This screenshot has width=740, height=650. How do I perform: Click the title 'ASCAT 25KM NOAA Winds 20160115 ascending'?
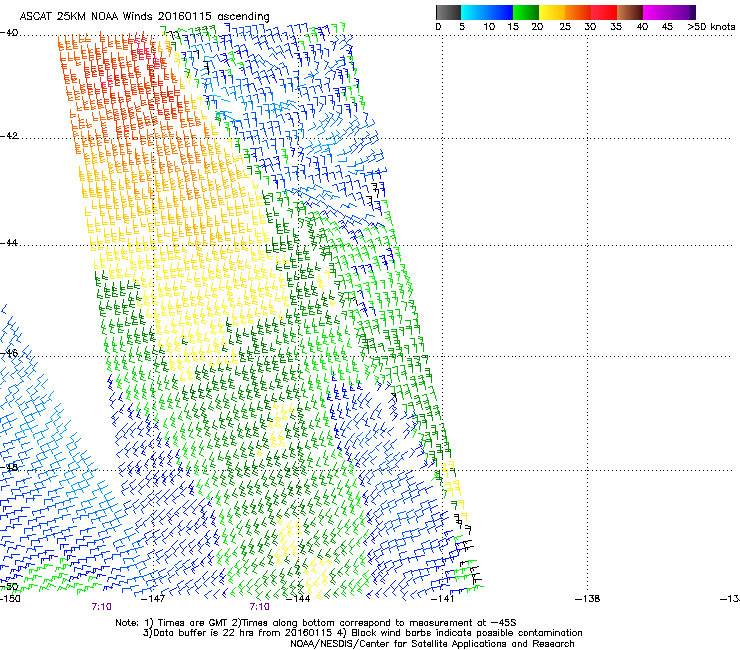pyautogui.click(x=144, y=17)
